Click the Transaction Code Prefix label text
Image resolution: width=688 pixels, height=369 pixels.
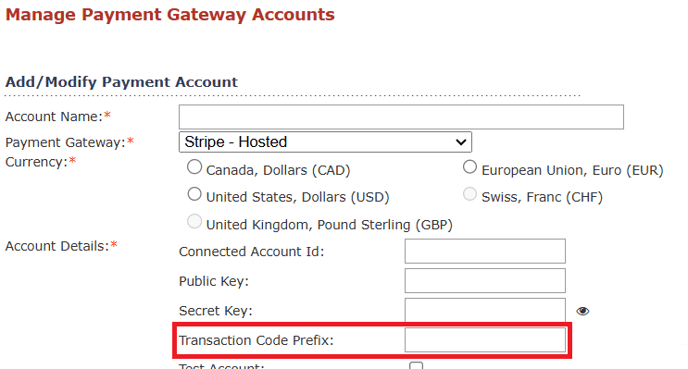(256, 340)
